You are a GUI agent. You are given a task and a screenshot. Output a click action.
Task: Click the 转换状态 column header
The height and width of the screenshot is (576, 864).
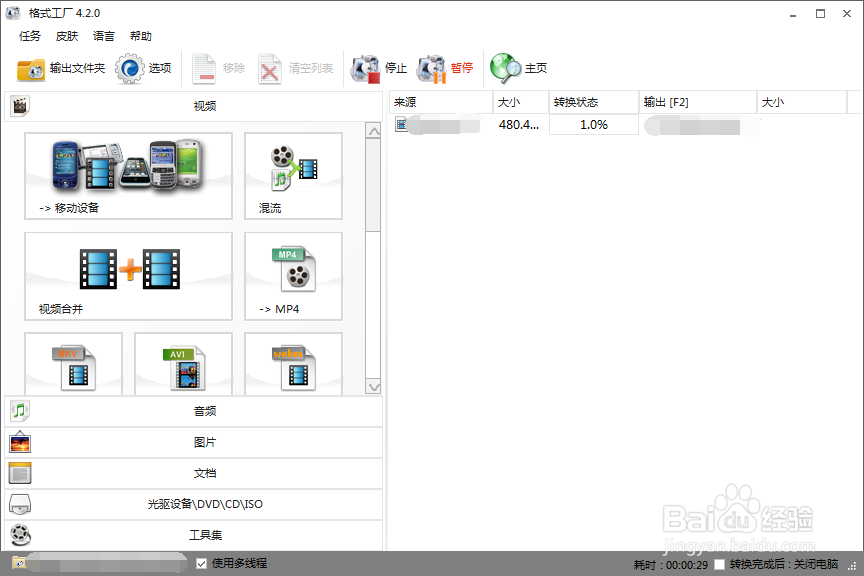(x=594, y=102)
